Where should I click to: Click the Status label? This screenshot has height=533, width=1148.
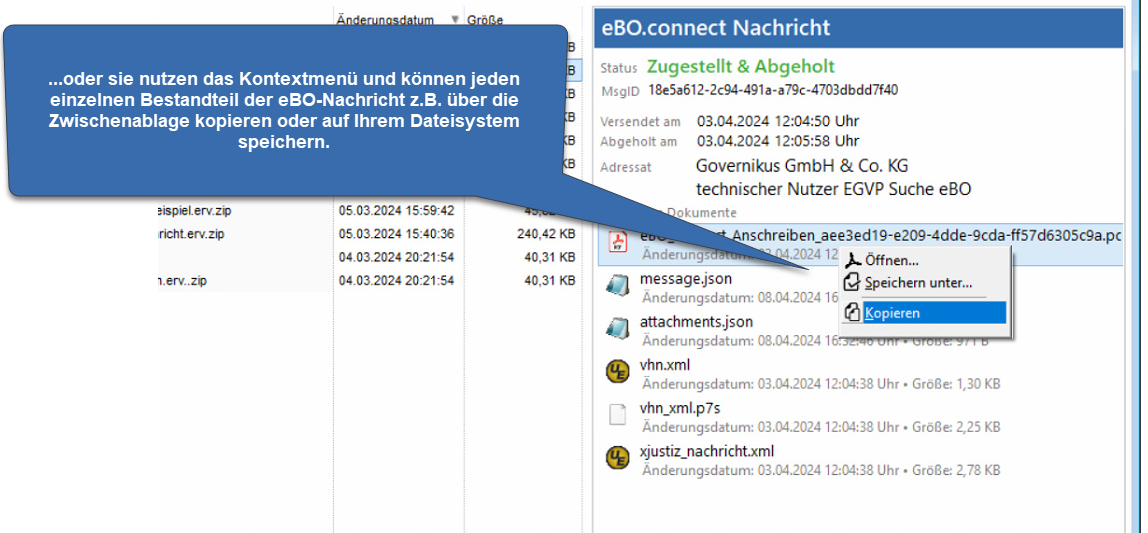click(x=619, y=68)
